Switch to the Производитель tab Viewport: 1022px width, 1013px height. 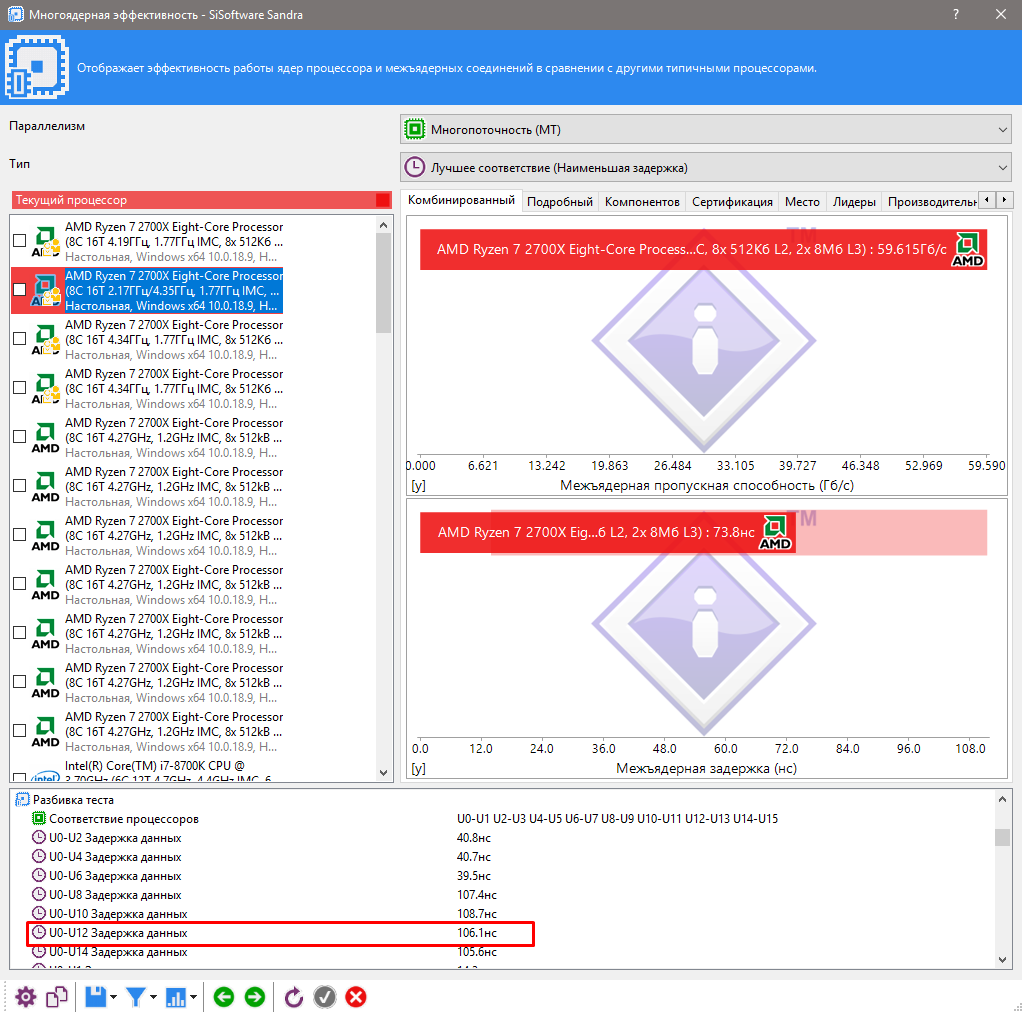click(930, 201)
